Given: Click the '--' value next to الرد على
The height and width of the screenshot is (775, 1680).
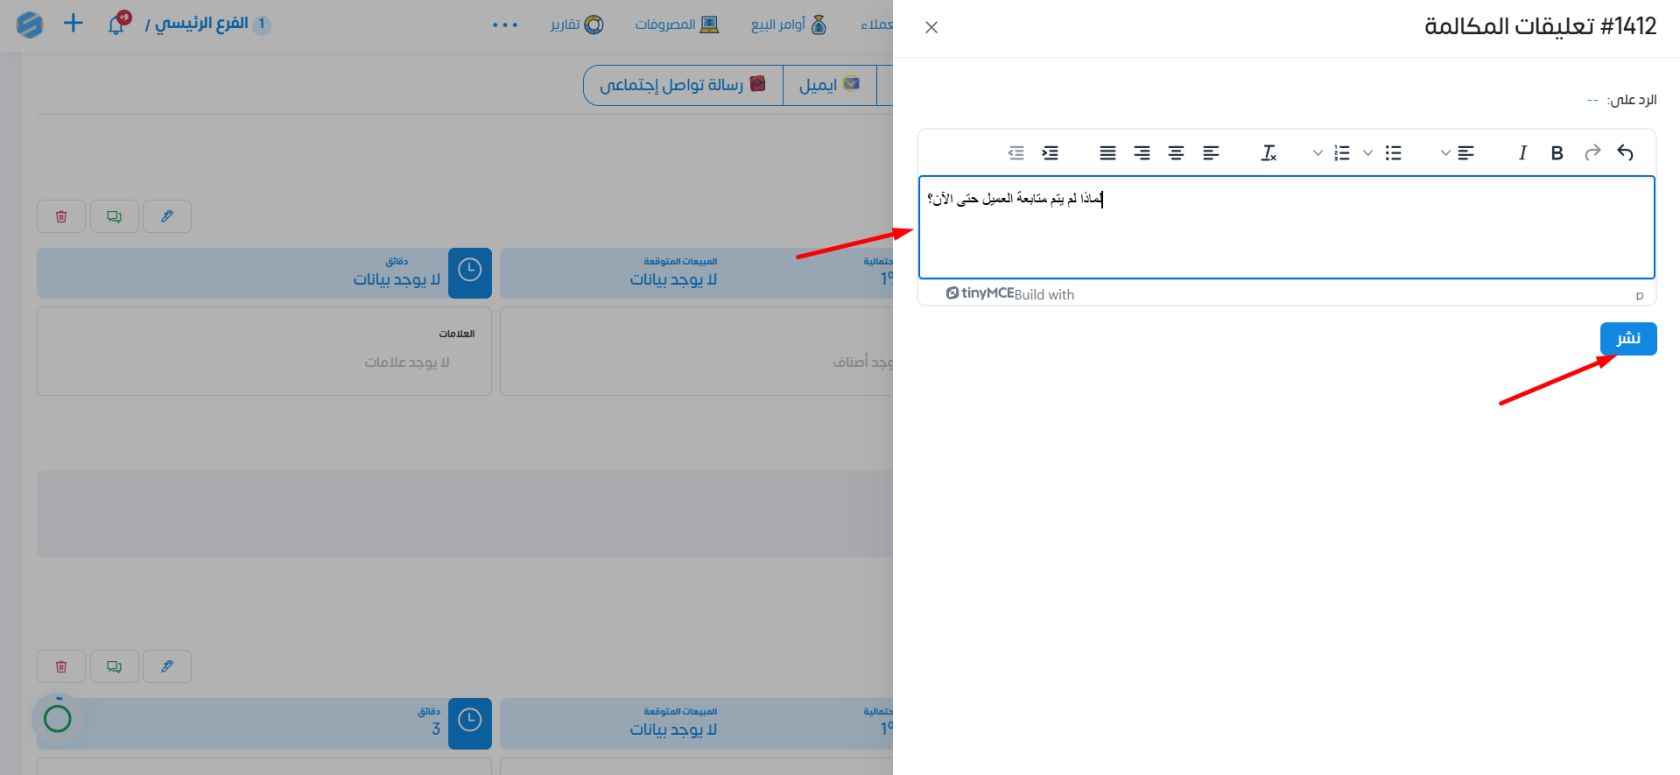Looking at the screenshot, I should tap(1592, 100).
